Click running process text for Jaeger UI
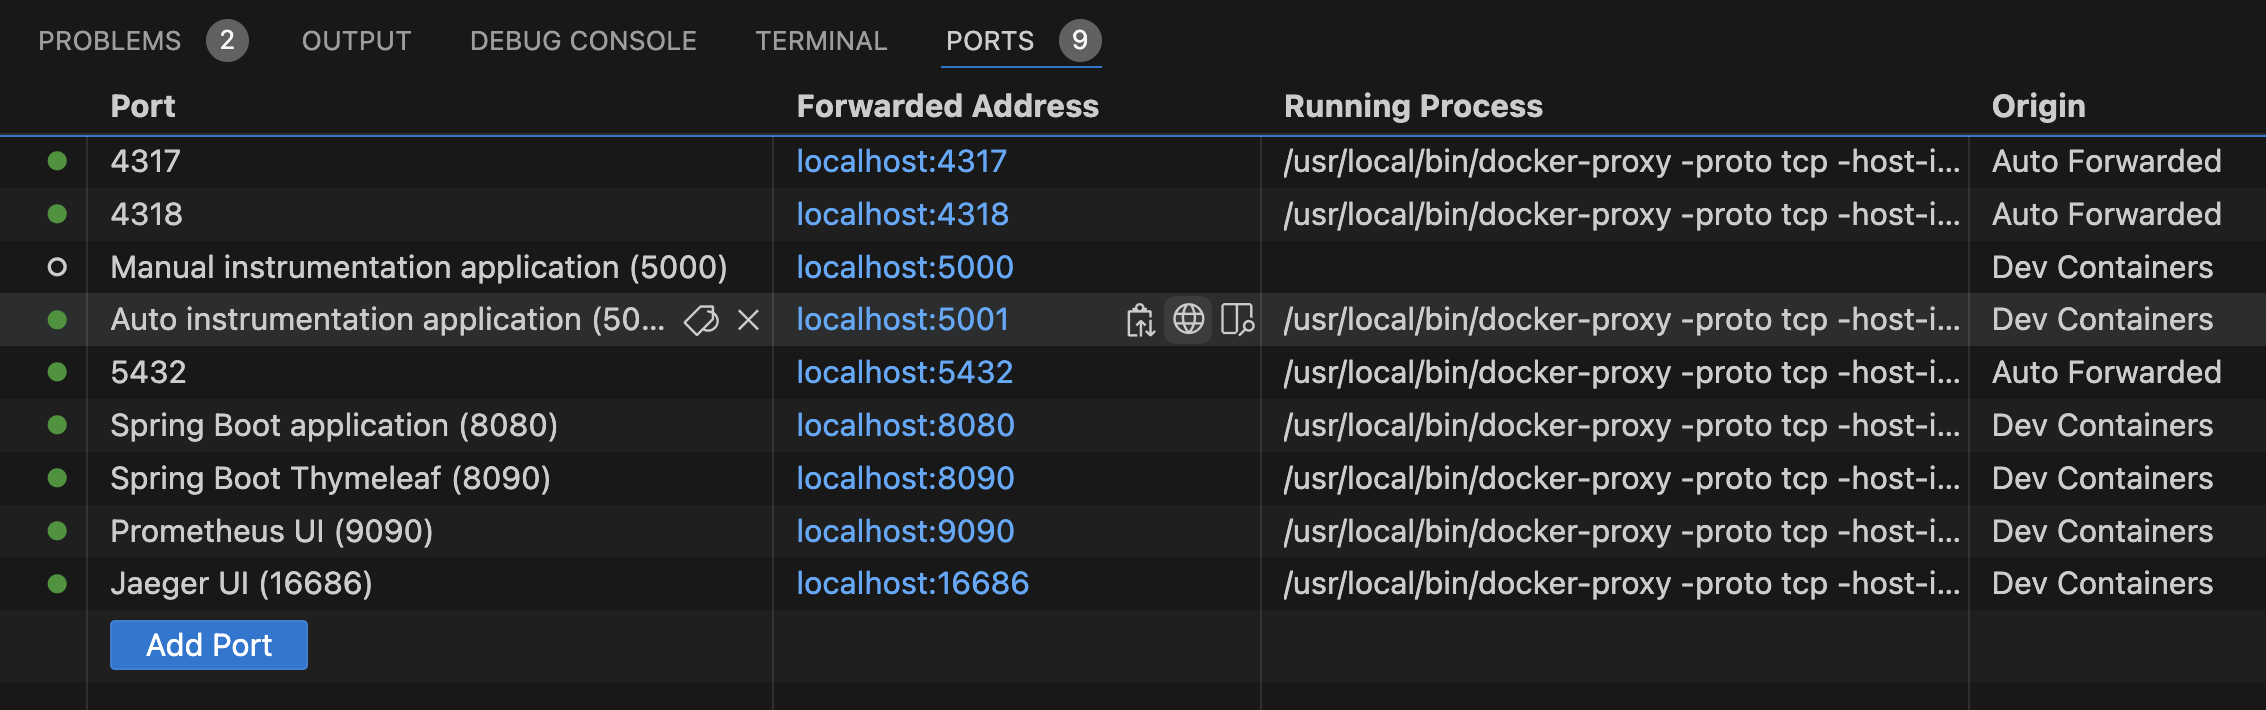2266x710 pixels. (x=1622, y=584)
